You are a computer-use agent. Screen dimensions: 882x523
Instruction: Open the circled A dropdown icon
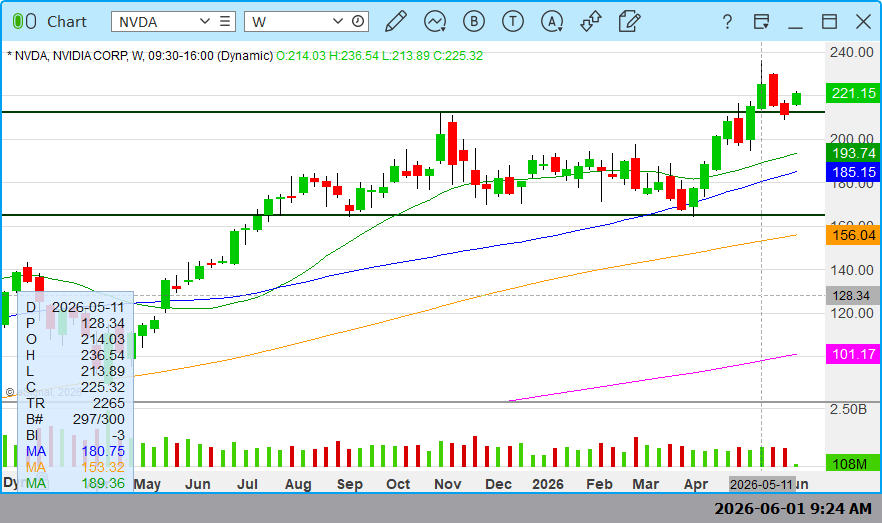(x=552, y=21)
